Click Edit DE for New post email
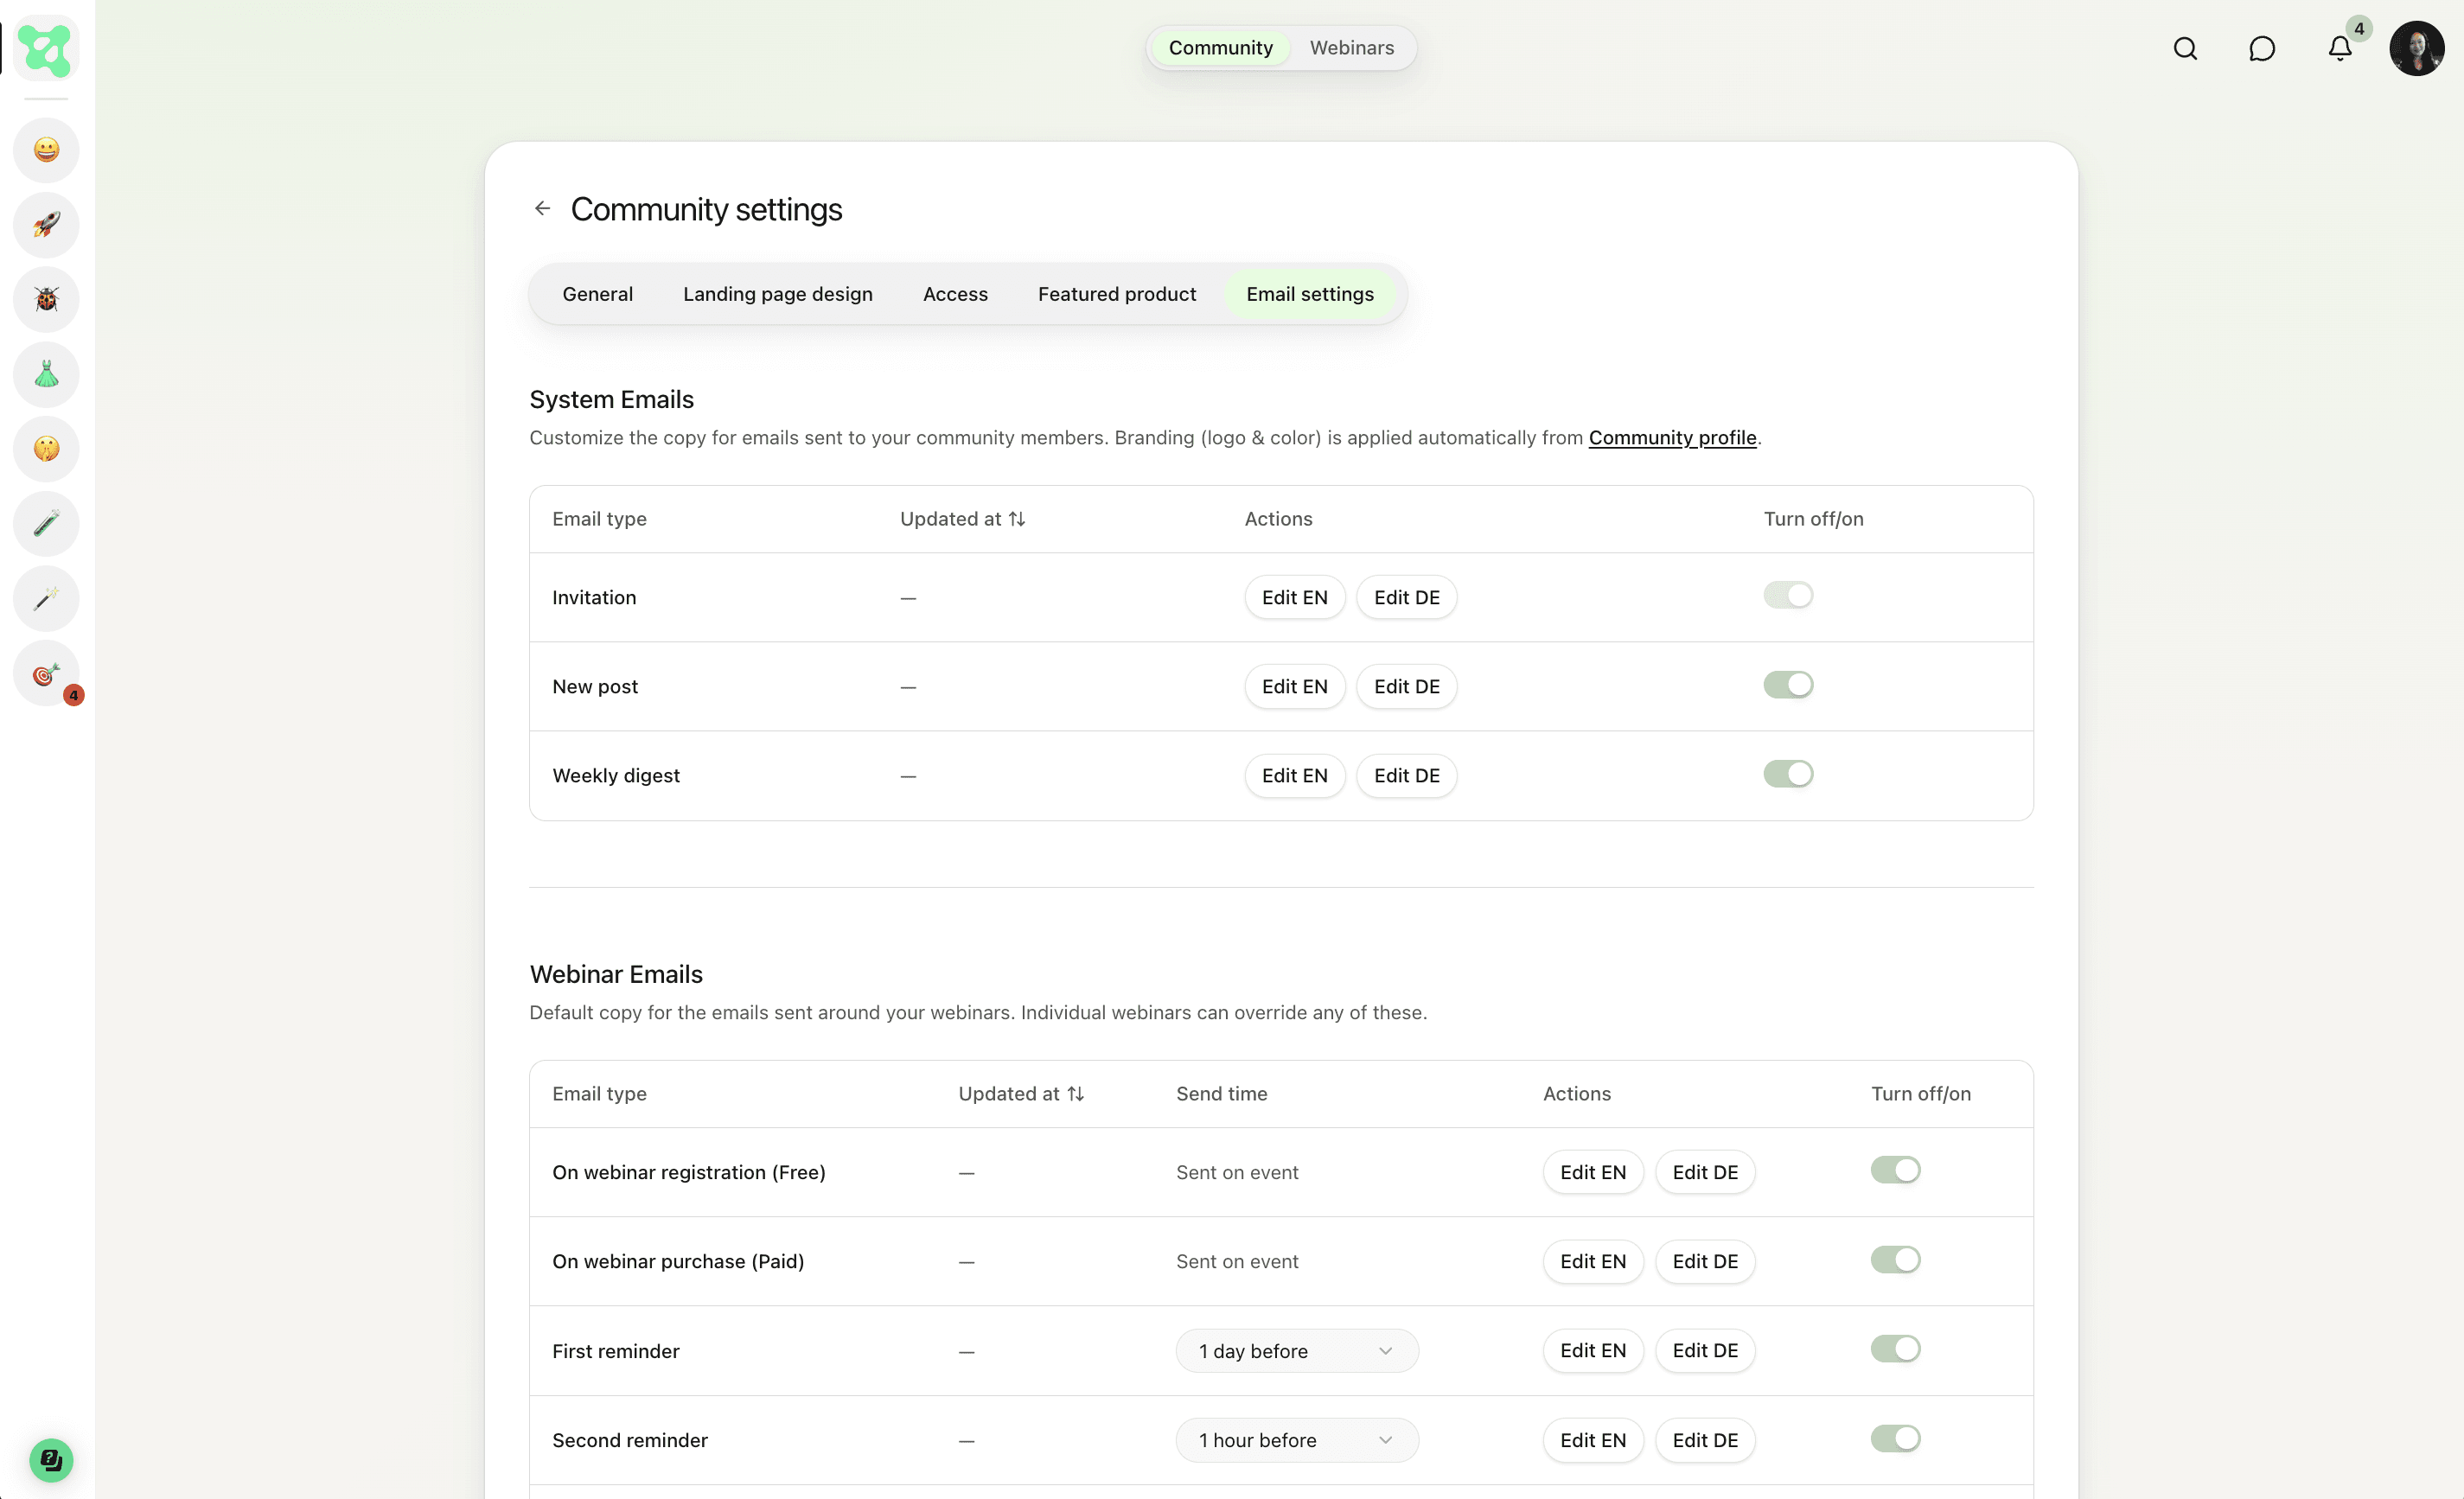2464x1499 pixels. pyautogui.click(x=1406, y=686)
